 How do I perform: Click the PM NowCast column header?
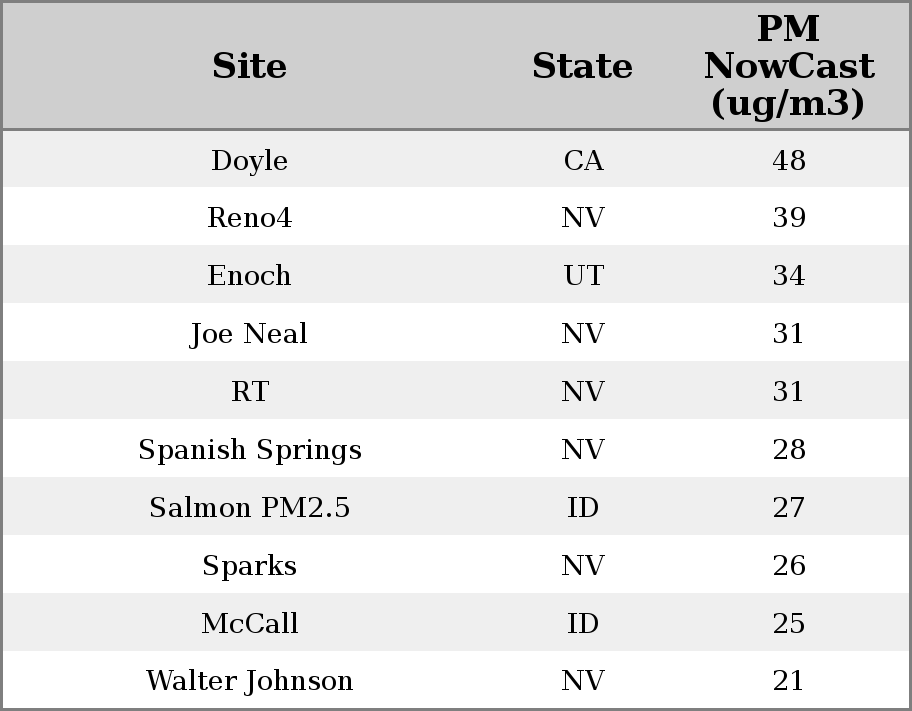(788, 66)
